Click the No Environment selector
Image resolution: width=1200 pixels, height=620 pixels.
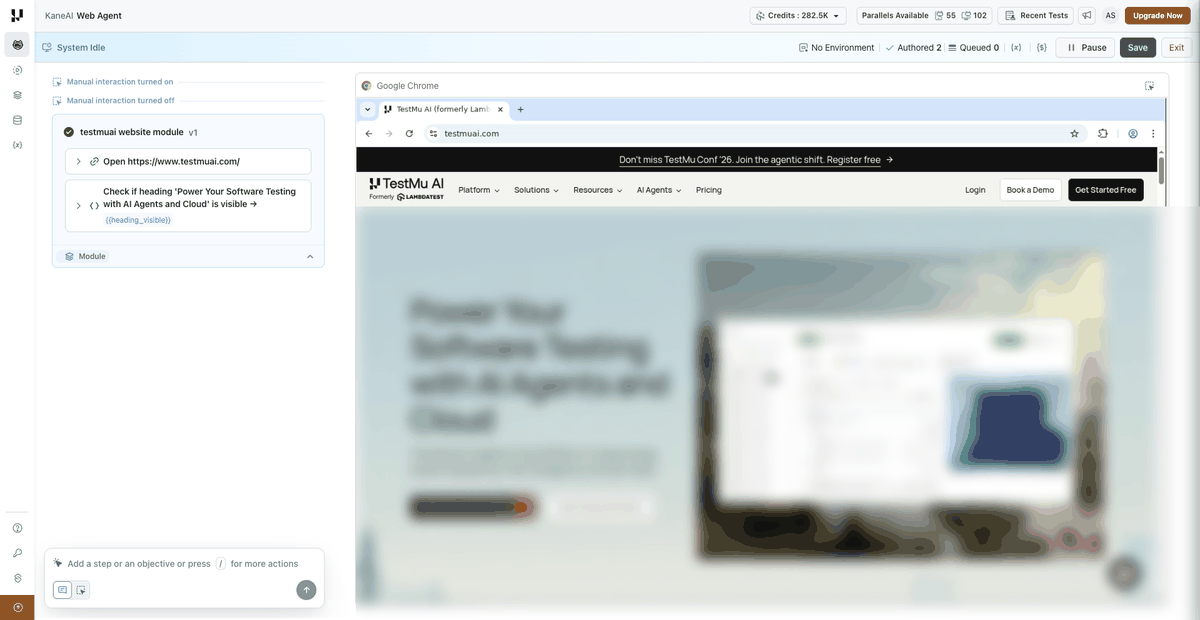click(837, 48)
